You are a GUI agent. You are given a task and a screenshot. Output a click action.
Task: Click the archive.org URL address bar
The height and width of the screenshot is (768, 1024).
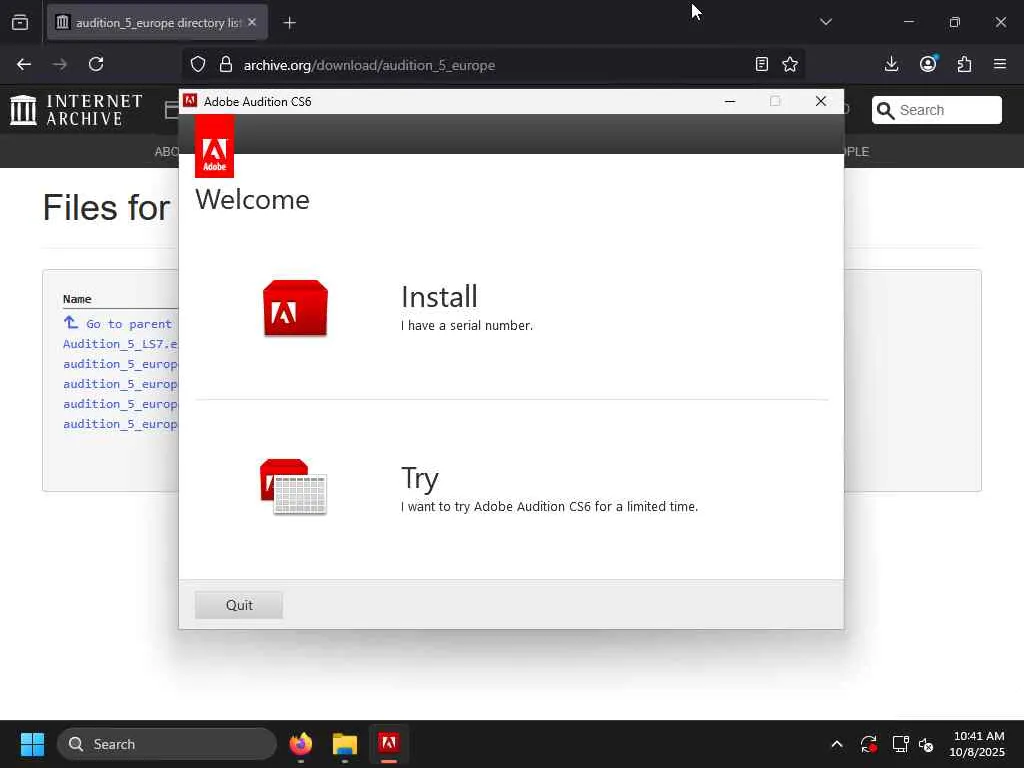[x=494, y=65]
